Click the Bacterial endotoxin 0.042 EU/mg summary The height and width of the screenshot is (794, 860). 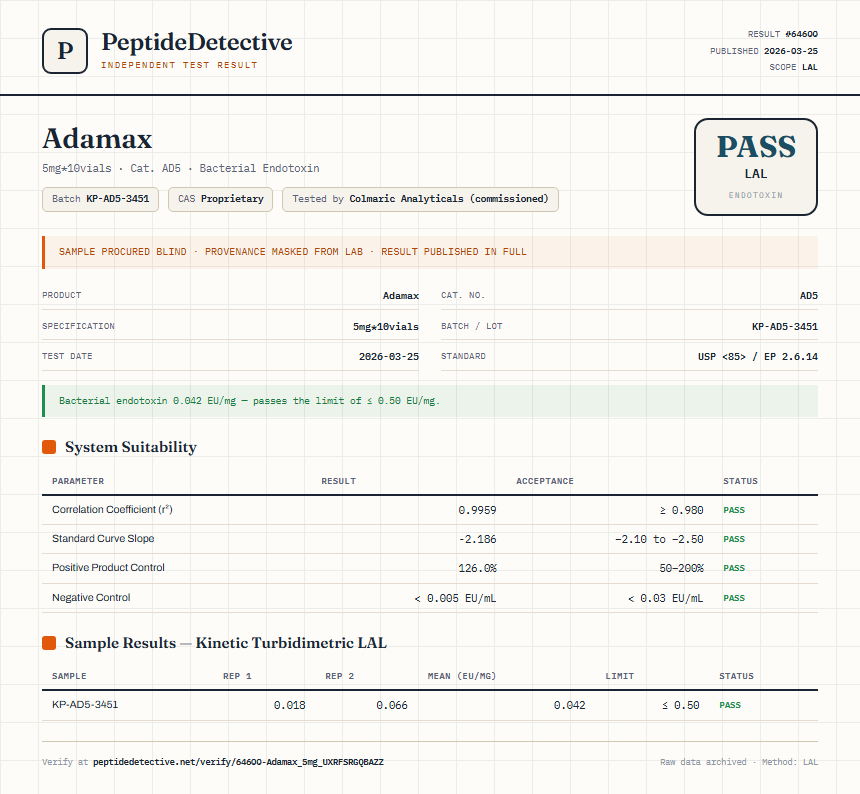coord(430,401)
